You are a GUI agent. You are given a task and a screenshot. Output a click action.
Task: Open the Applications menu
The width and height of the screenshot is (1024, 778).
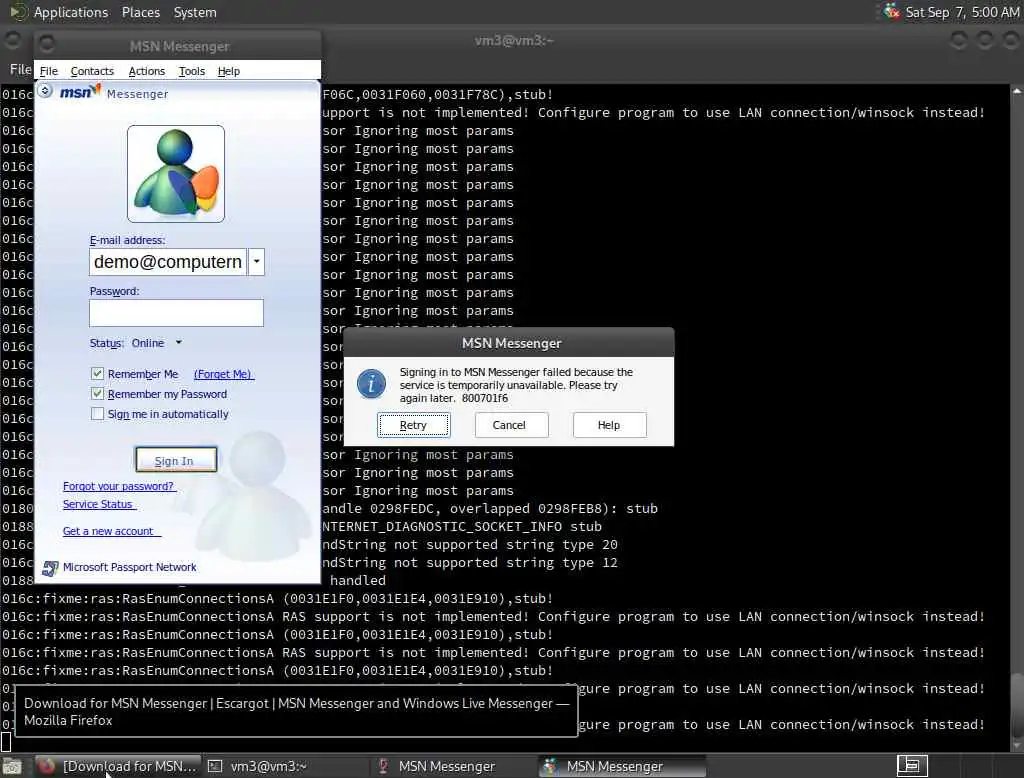pos(71,12)
